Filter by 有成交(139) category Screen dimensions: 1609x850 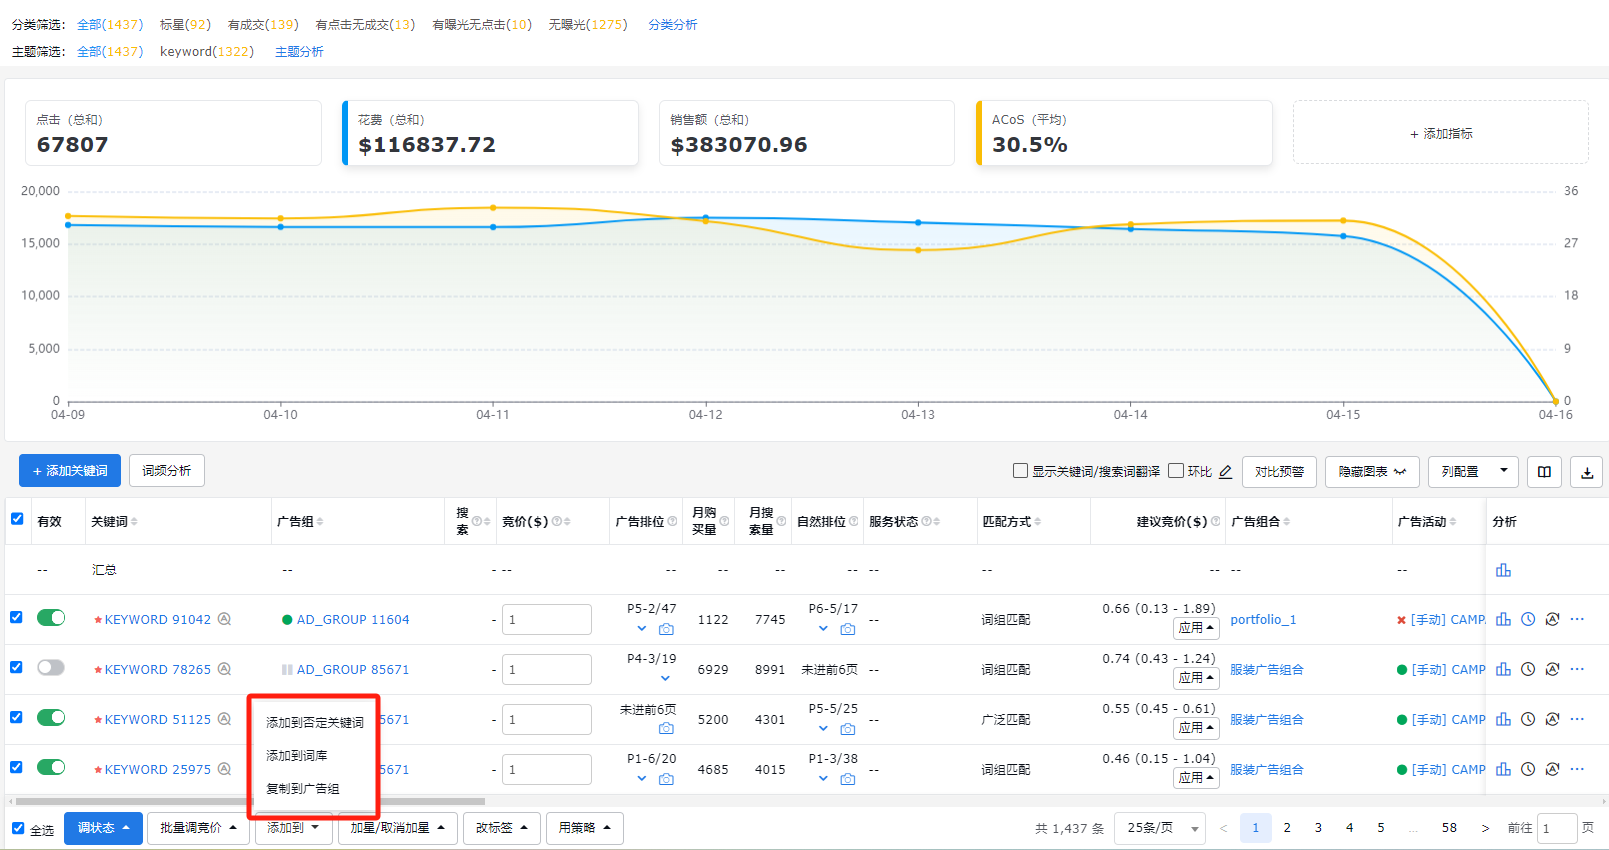pos(263,25)
